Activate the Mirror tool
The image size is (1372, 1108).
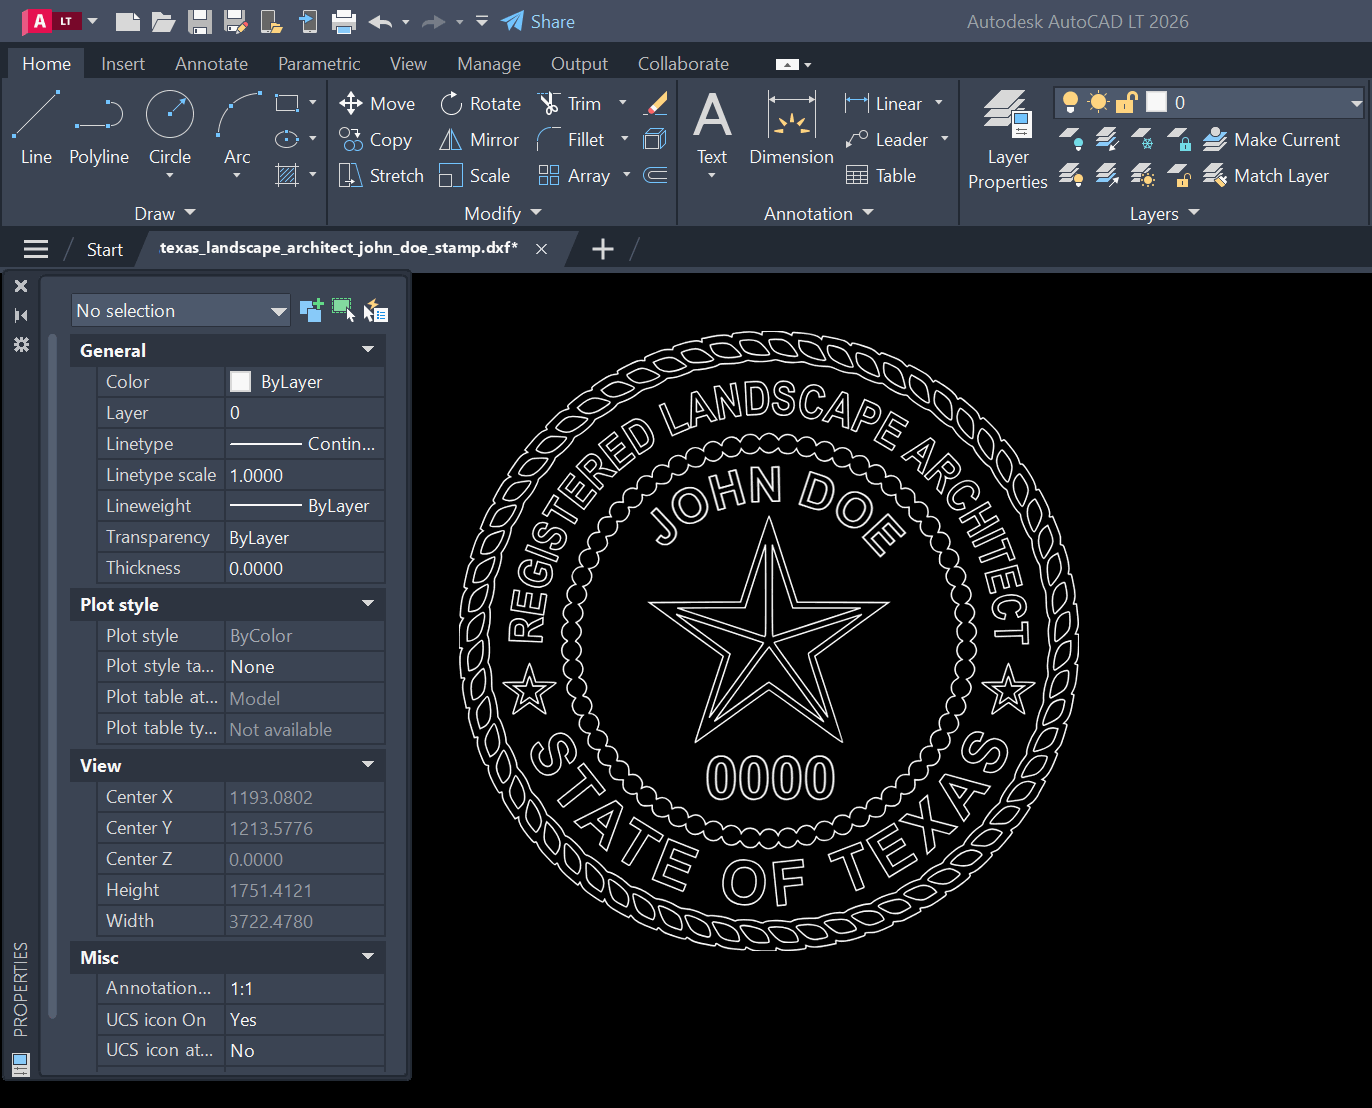point(479,139)
